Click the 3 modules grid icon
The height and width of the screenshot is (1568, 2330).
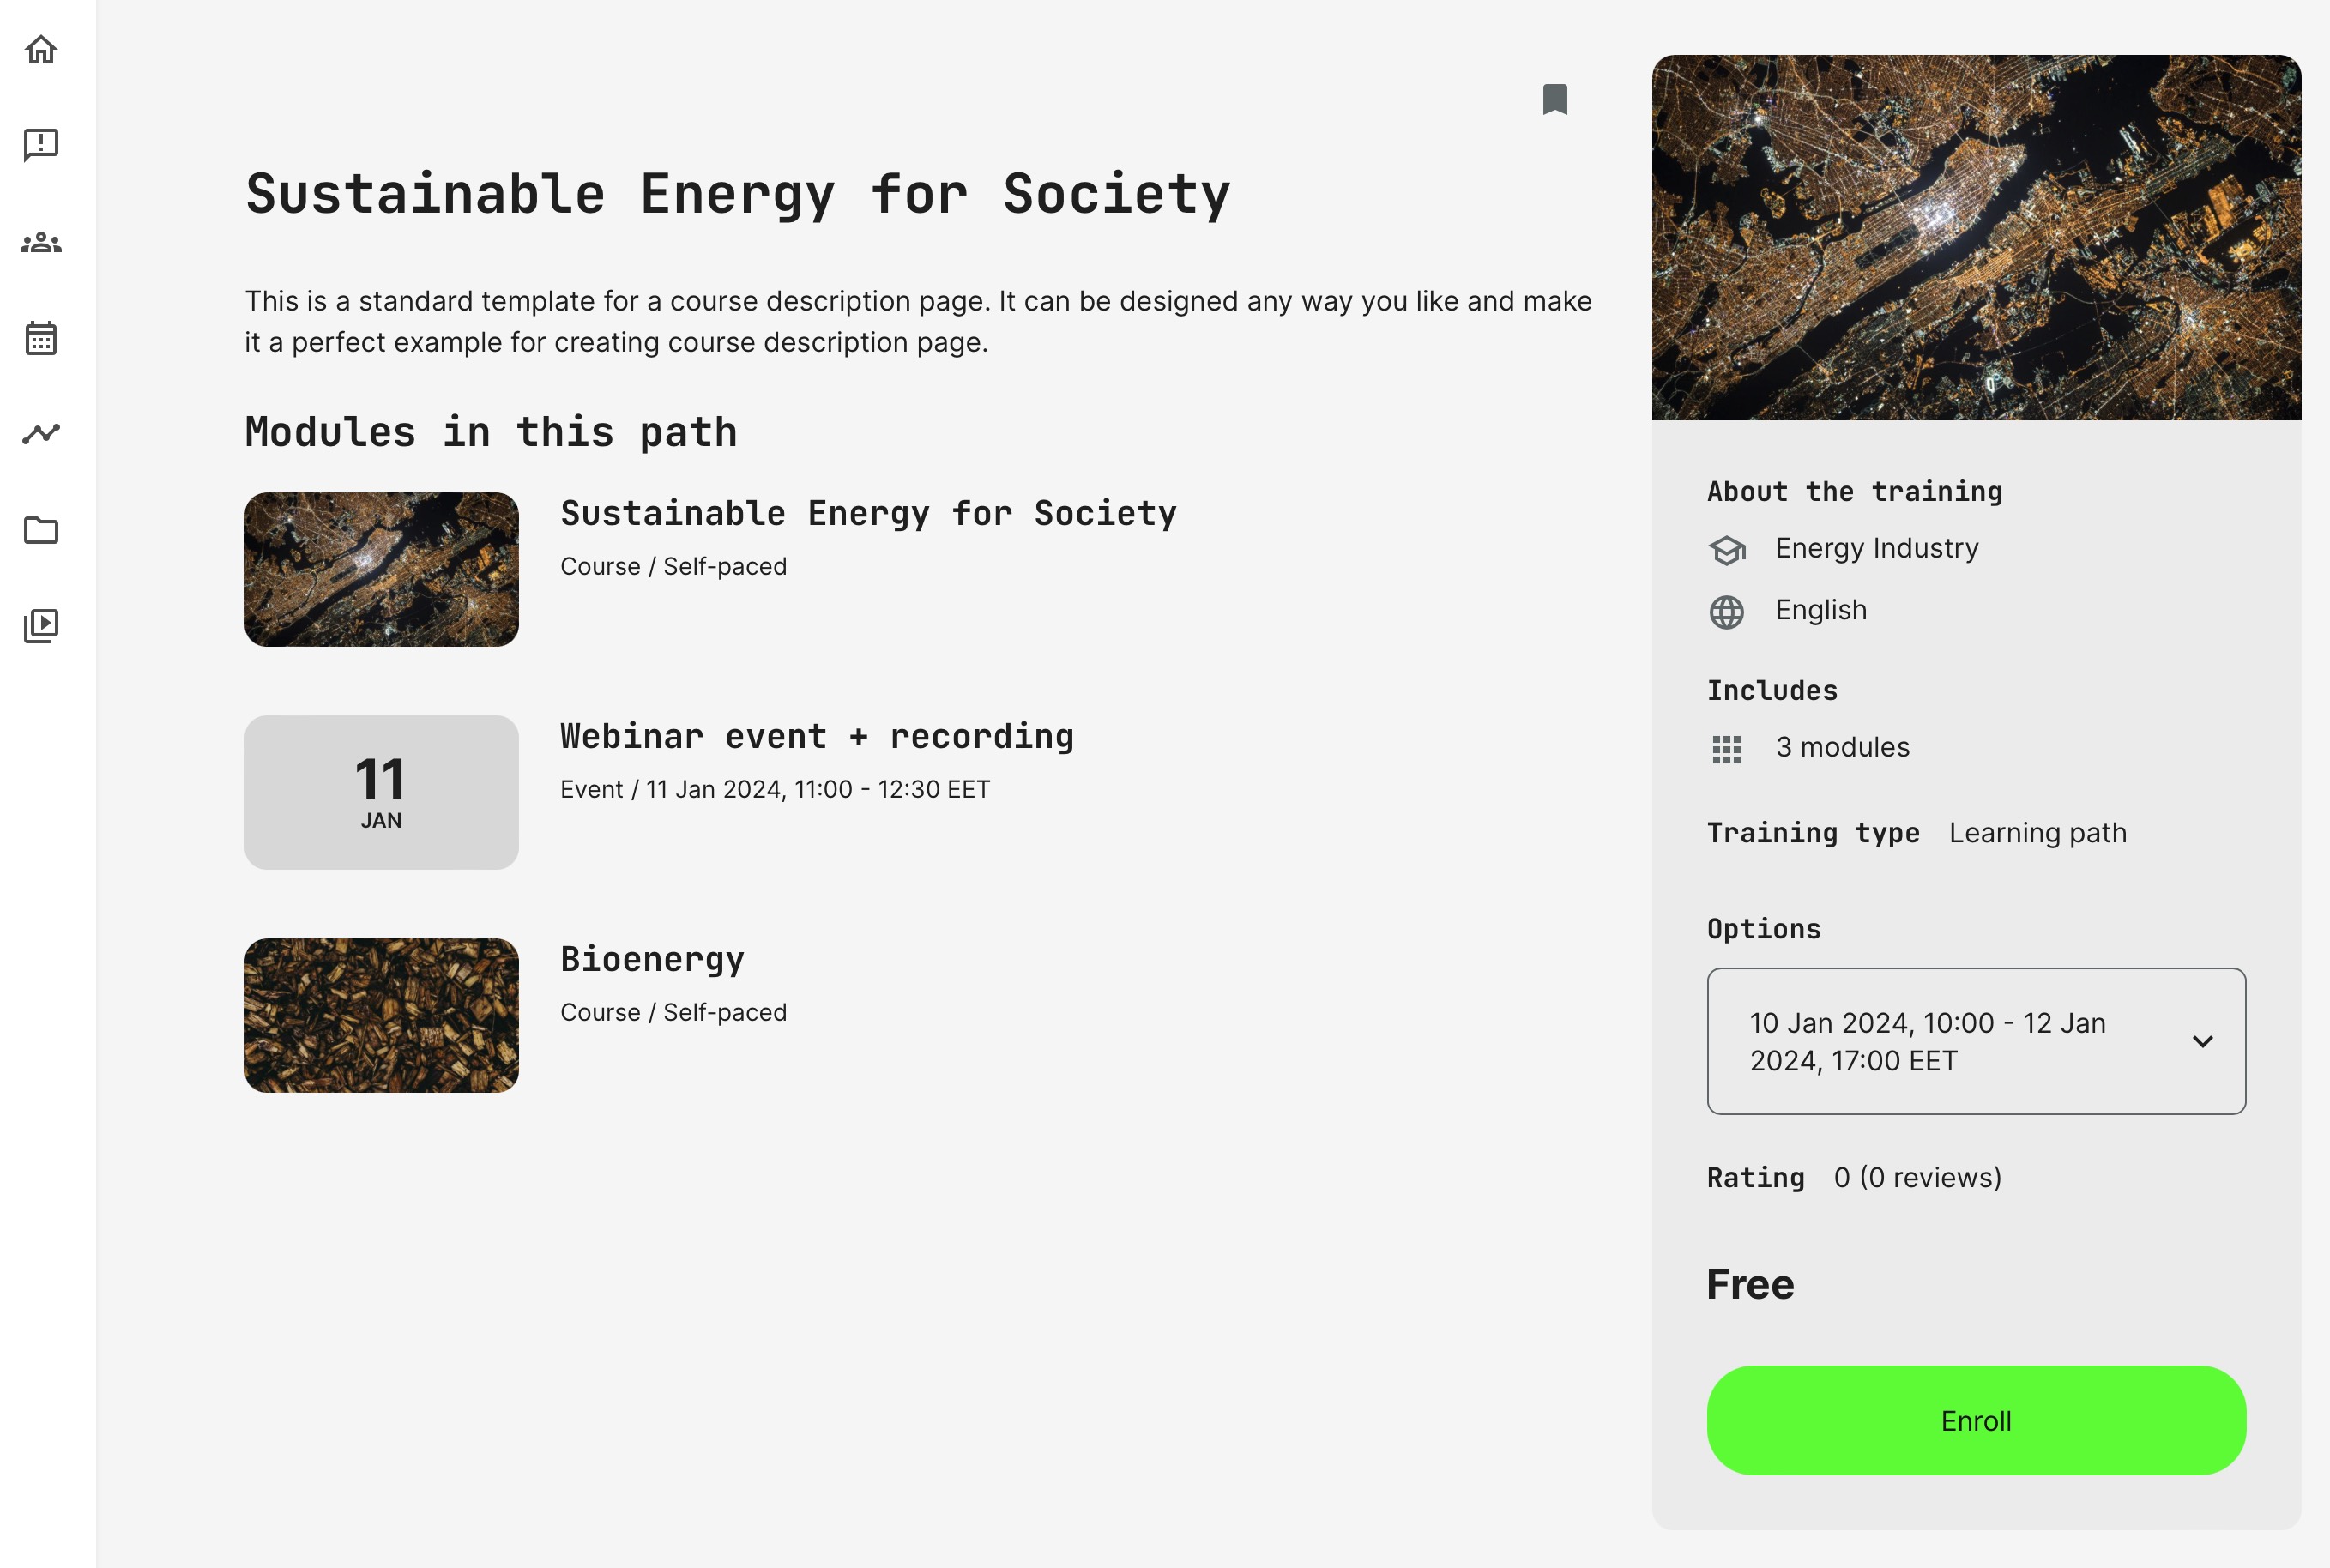tap(1726, 749)
